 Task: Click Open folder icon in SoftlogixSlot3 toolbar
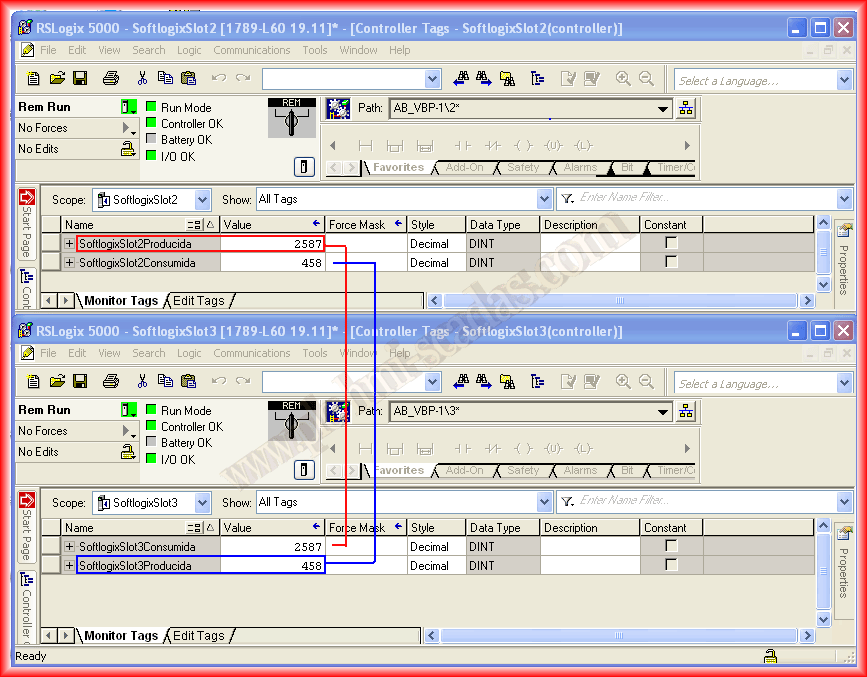(x=57, y=381)
